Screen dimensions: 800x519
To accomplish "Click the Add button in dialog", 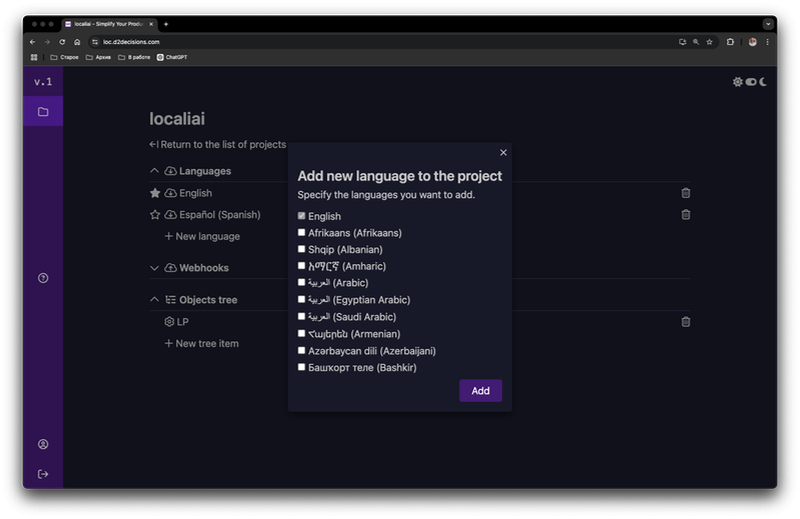I will pyautogui.click(x=480, y=390).
